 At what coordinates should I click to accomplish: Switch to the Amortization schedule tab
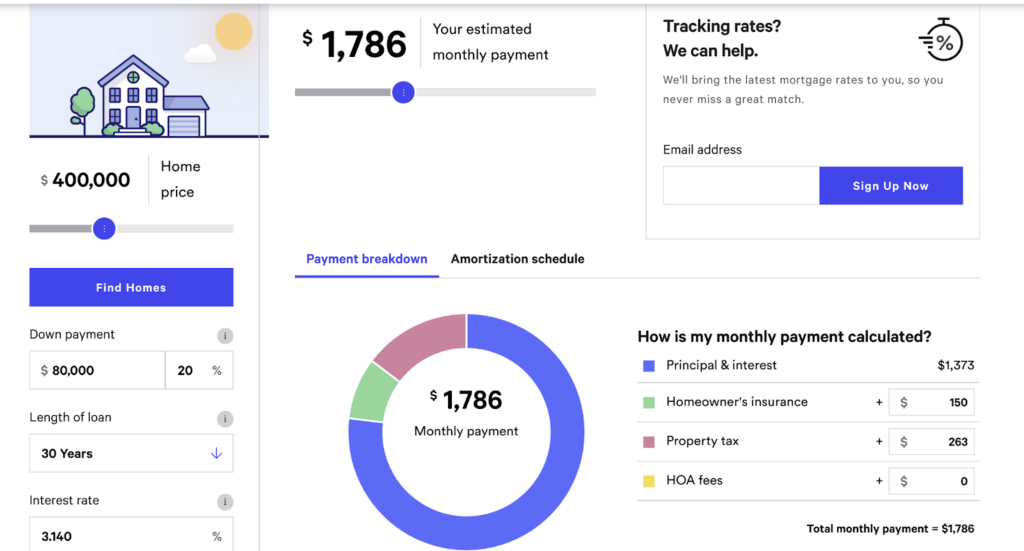(517, 259)
